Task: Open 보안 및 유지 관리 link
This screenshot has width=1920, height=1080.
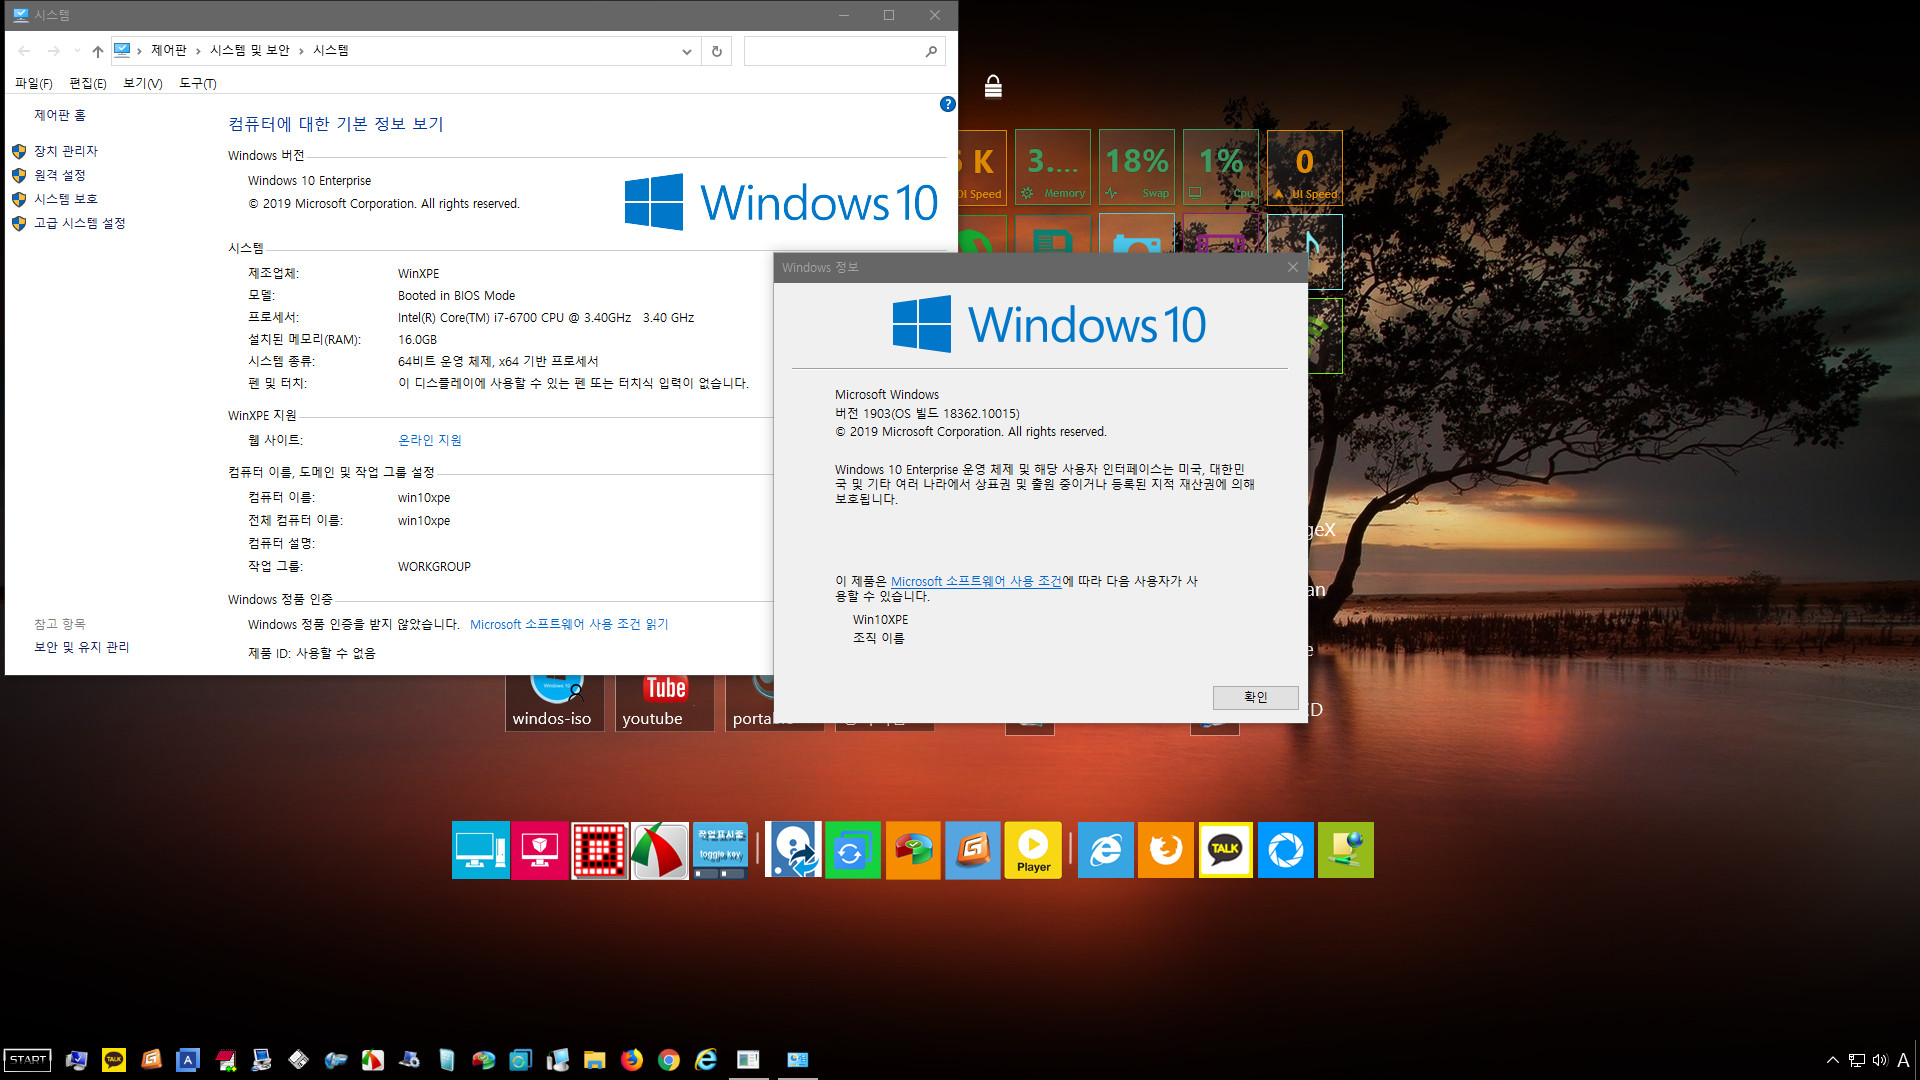Action: pyautogui.click(x=82, y=647)
